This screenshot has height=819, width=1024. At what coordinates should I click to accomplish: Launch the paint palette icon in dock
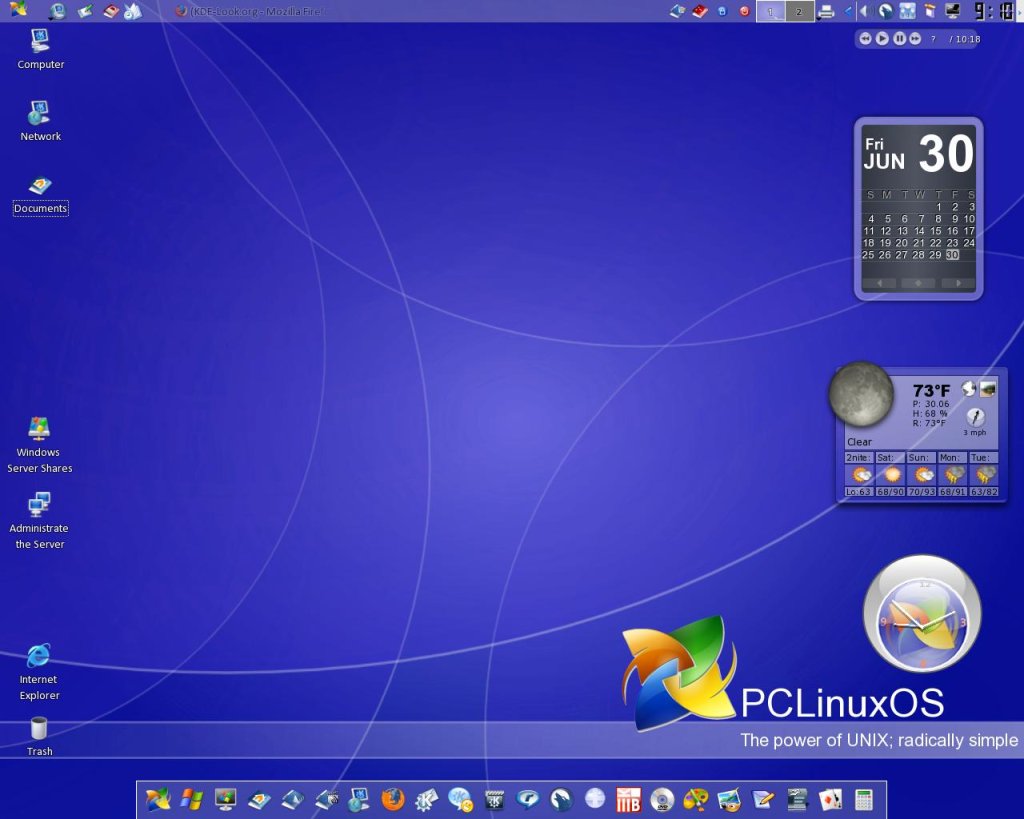point(696,799)
